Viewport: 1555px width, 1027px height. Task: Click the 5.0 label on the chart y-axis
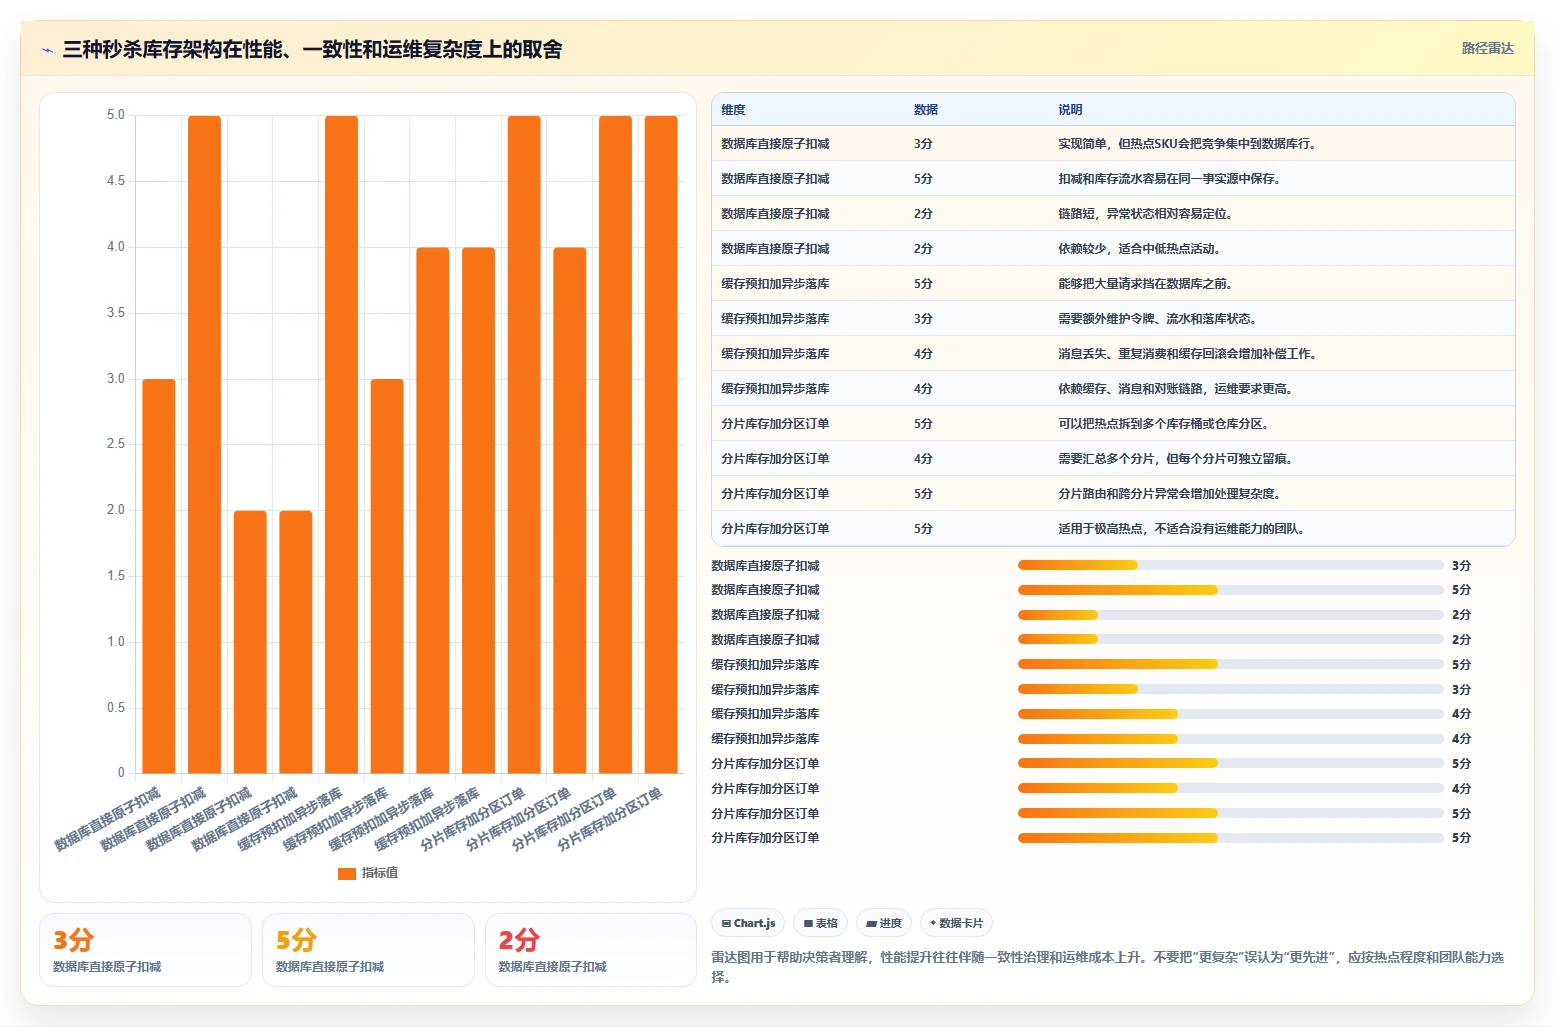116,115
